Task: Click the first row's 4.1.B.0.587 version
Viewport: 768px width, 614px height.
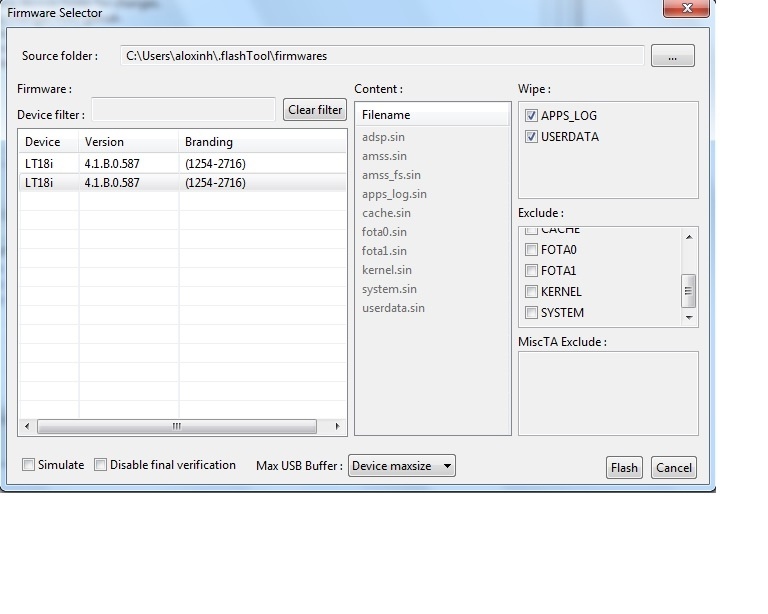Action: click(112, 164)
